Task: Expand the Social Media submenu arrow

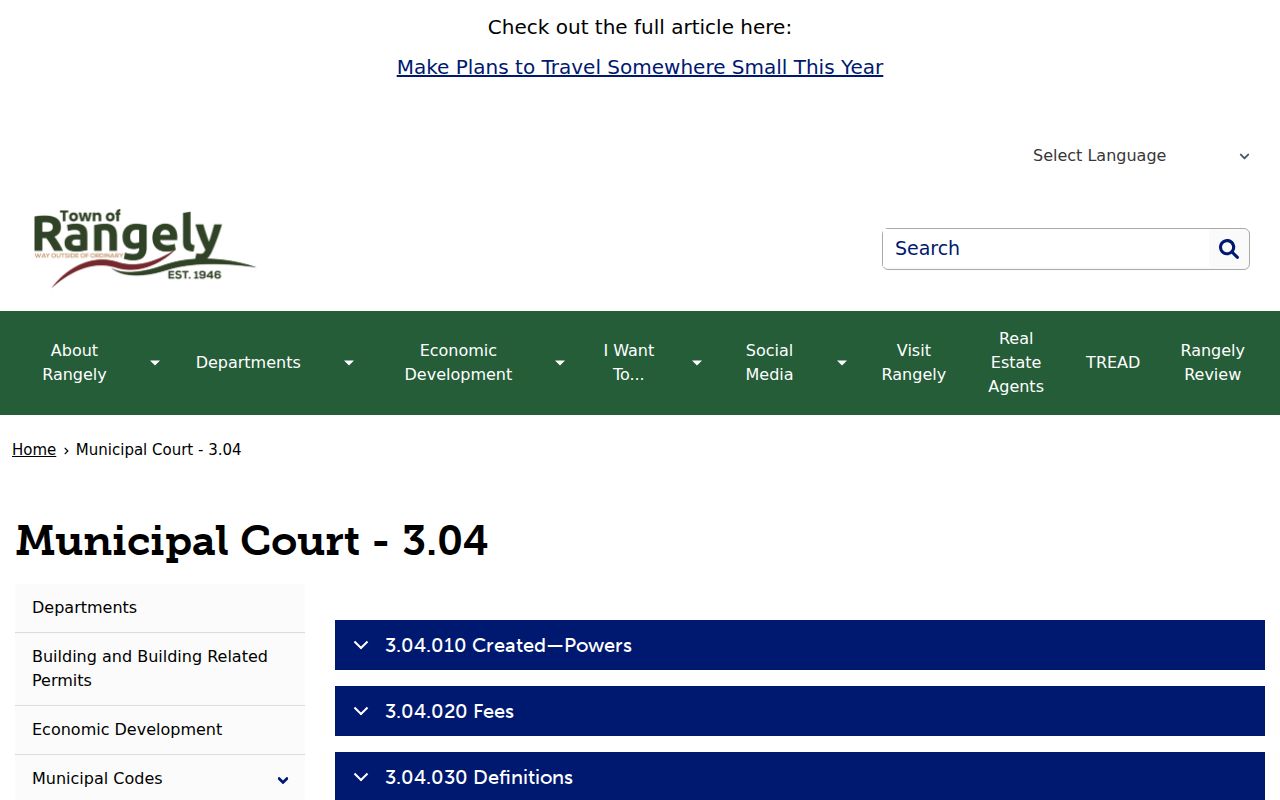Action: [842, 363]
